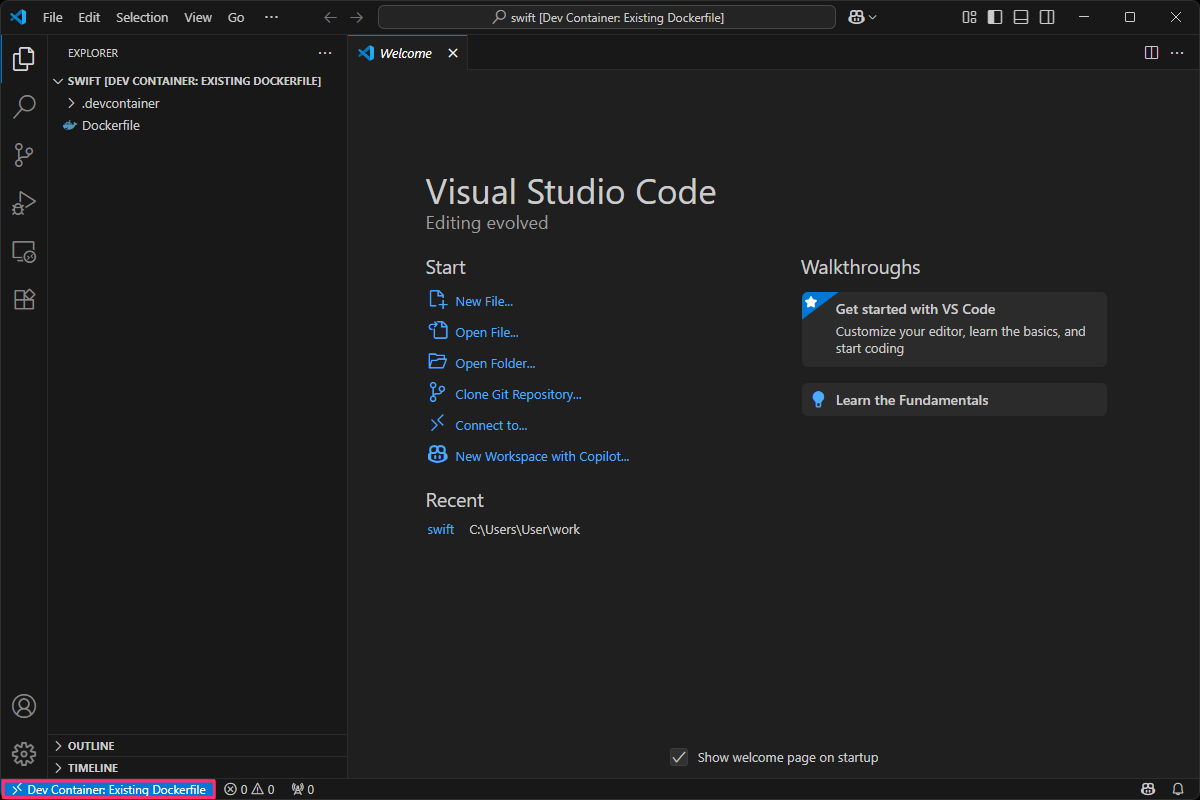Open Dockerfile in the explorer
The image size is (1200, 800).
click(x=198, y=125)
